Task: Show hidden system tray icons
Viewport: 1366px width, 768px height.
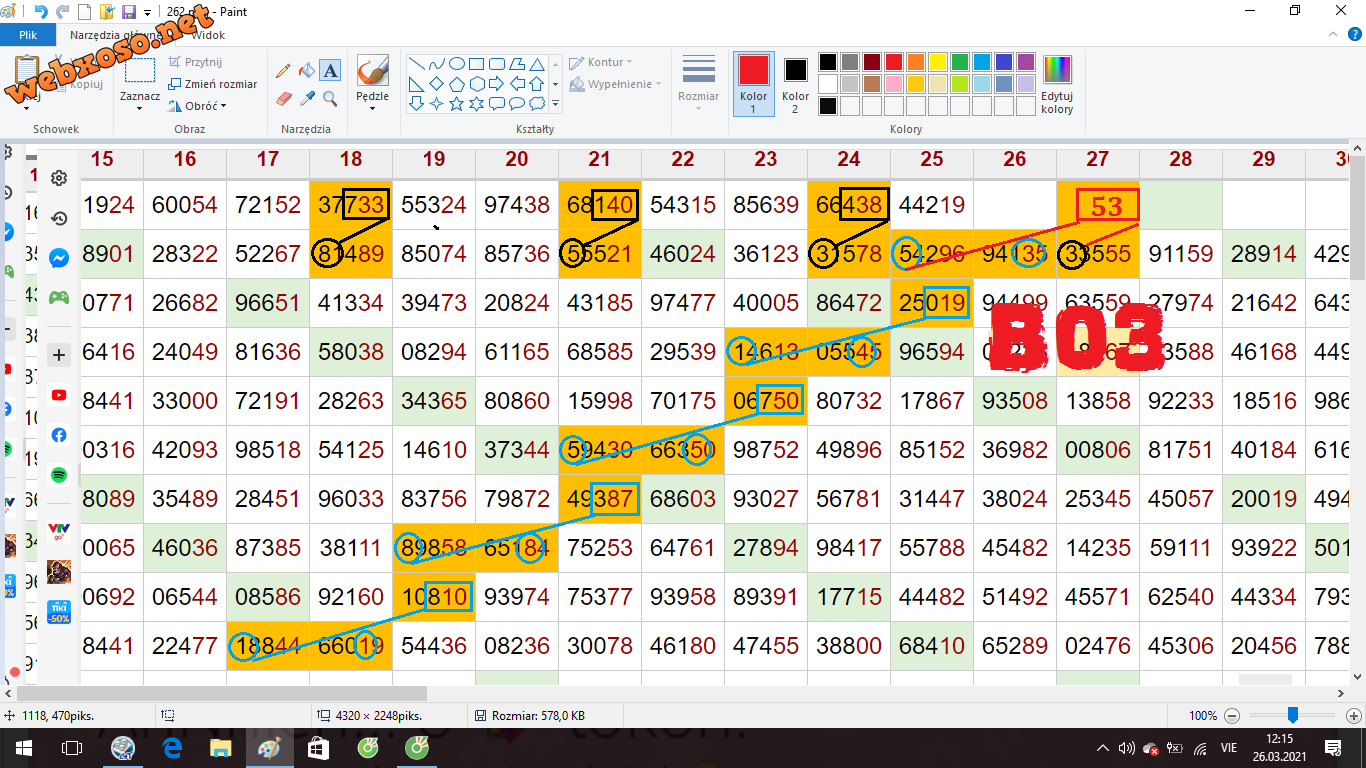Action: coord(1103,748)
